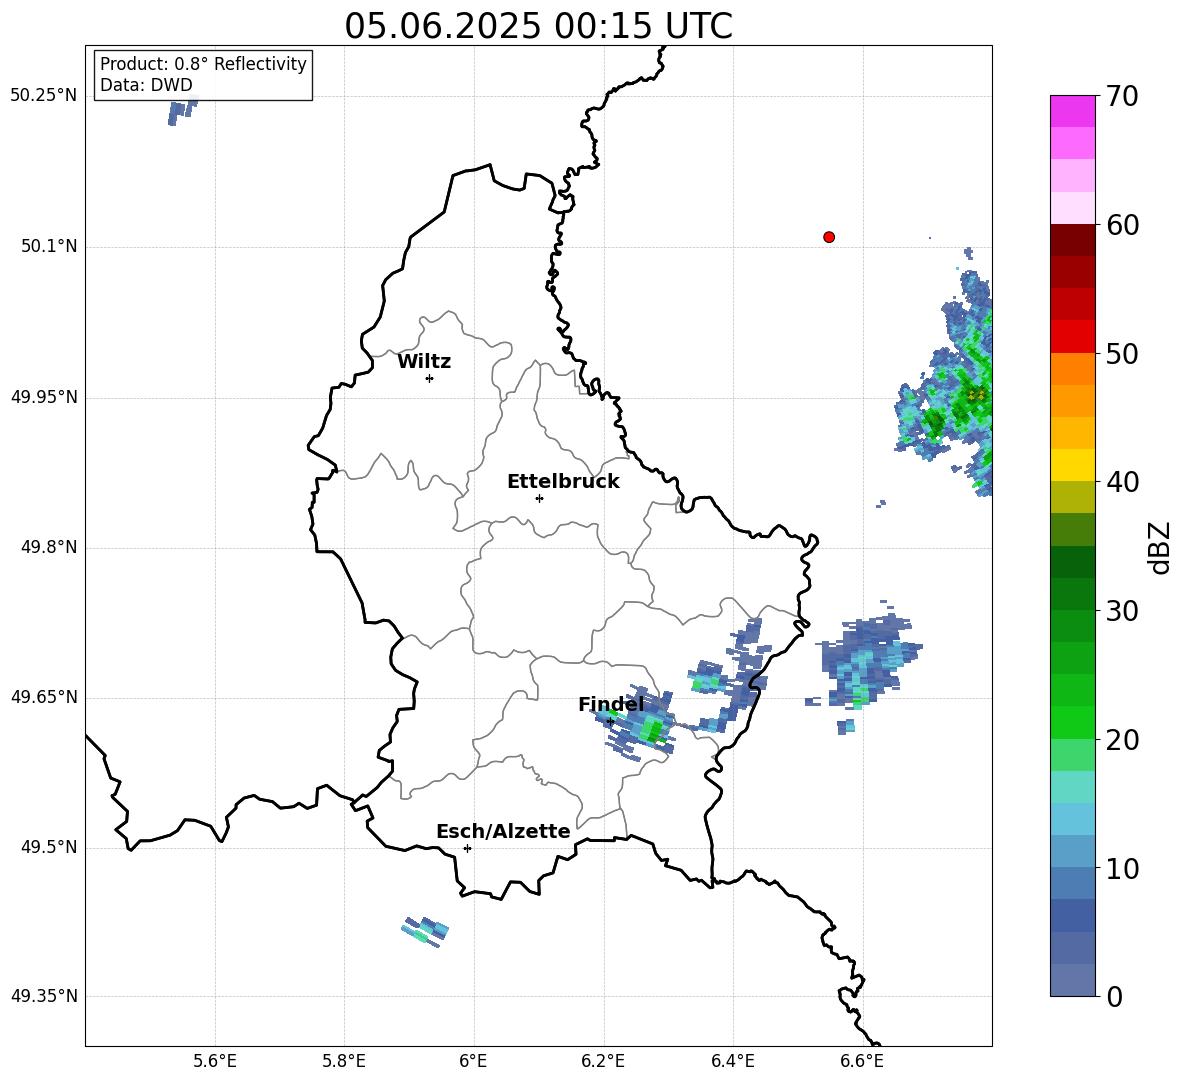1184x1081 pixels.
Task: Click the magenta top colorbar segment
Action: [1073, 111]
